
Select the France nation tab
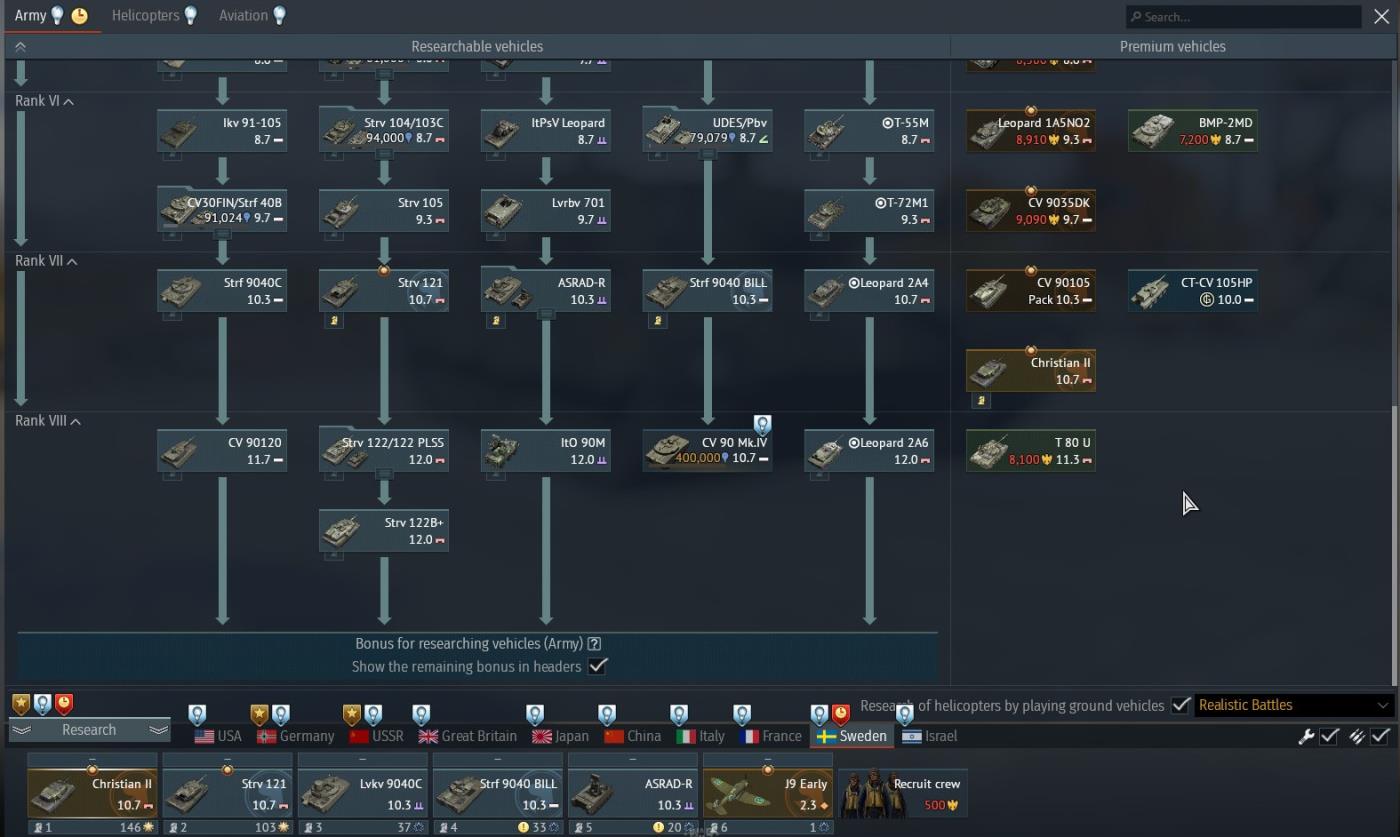(x=770, y=736)
